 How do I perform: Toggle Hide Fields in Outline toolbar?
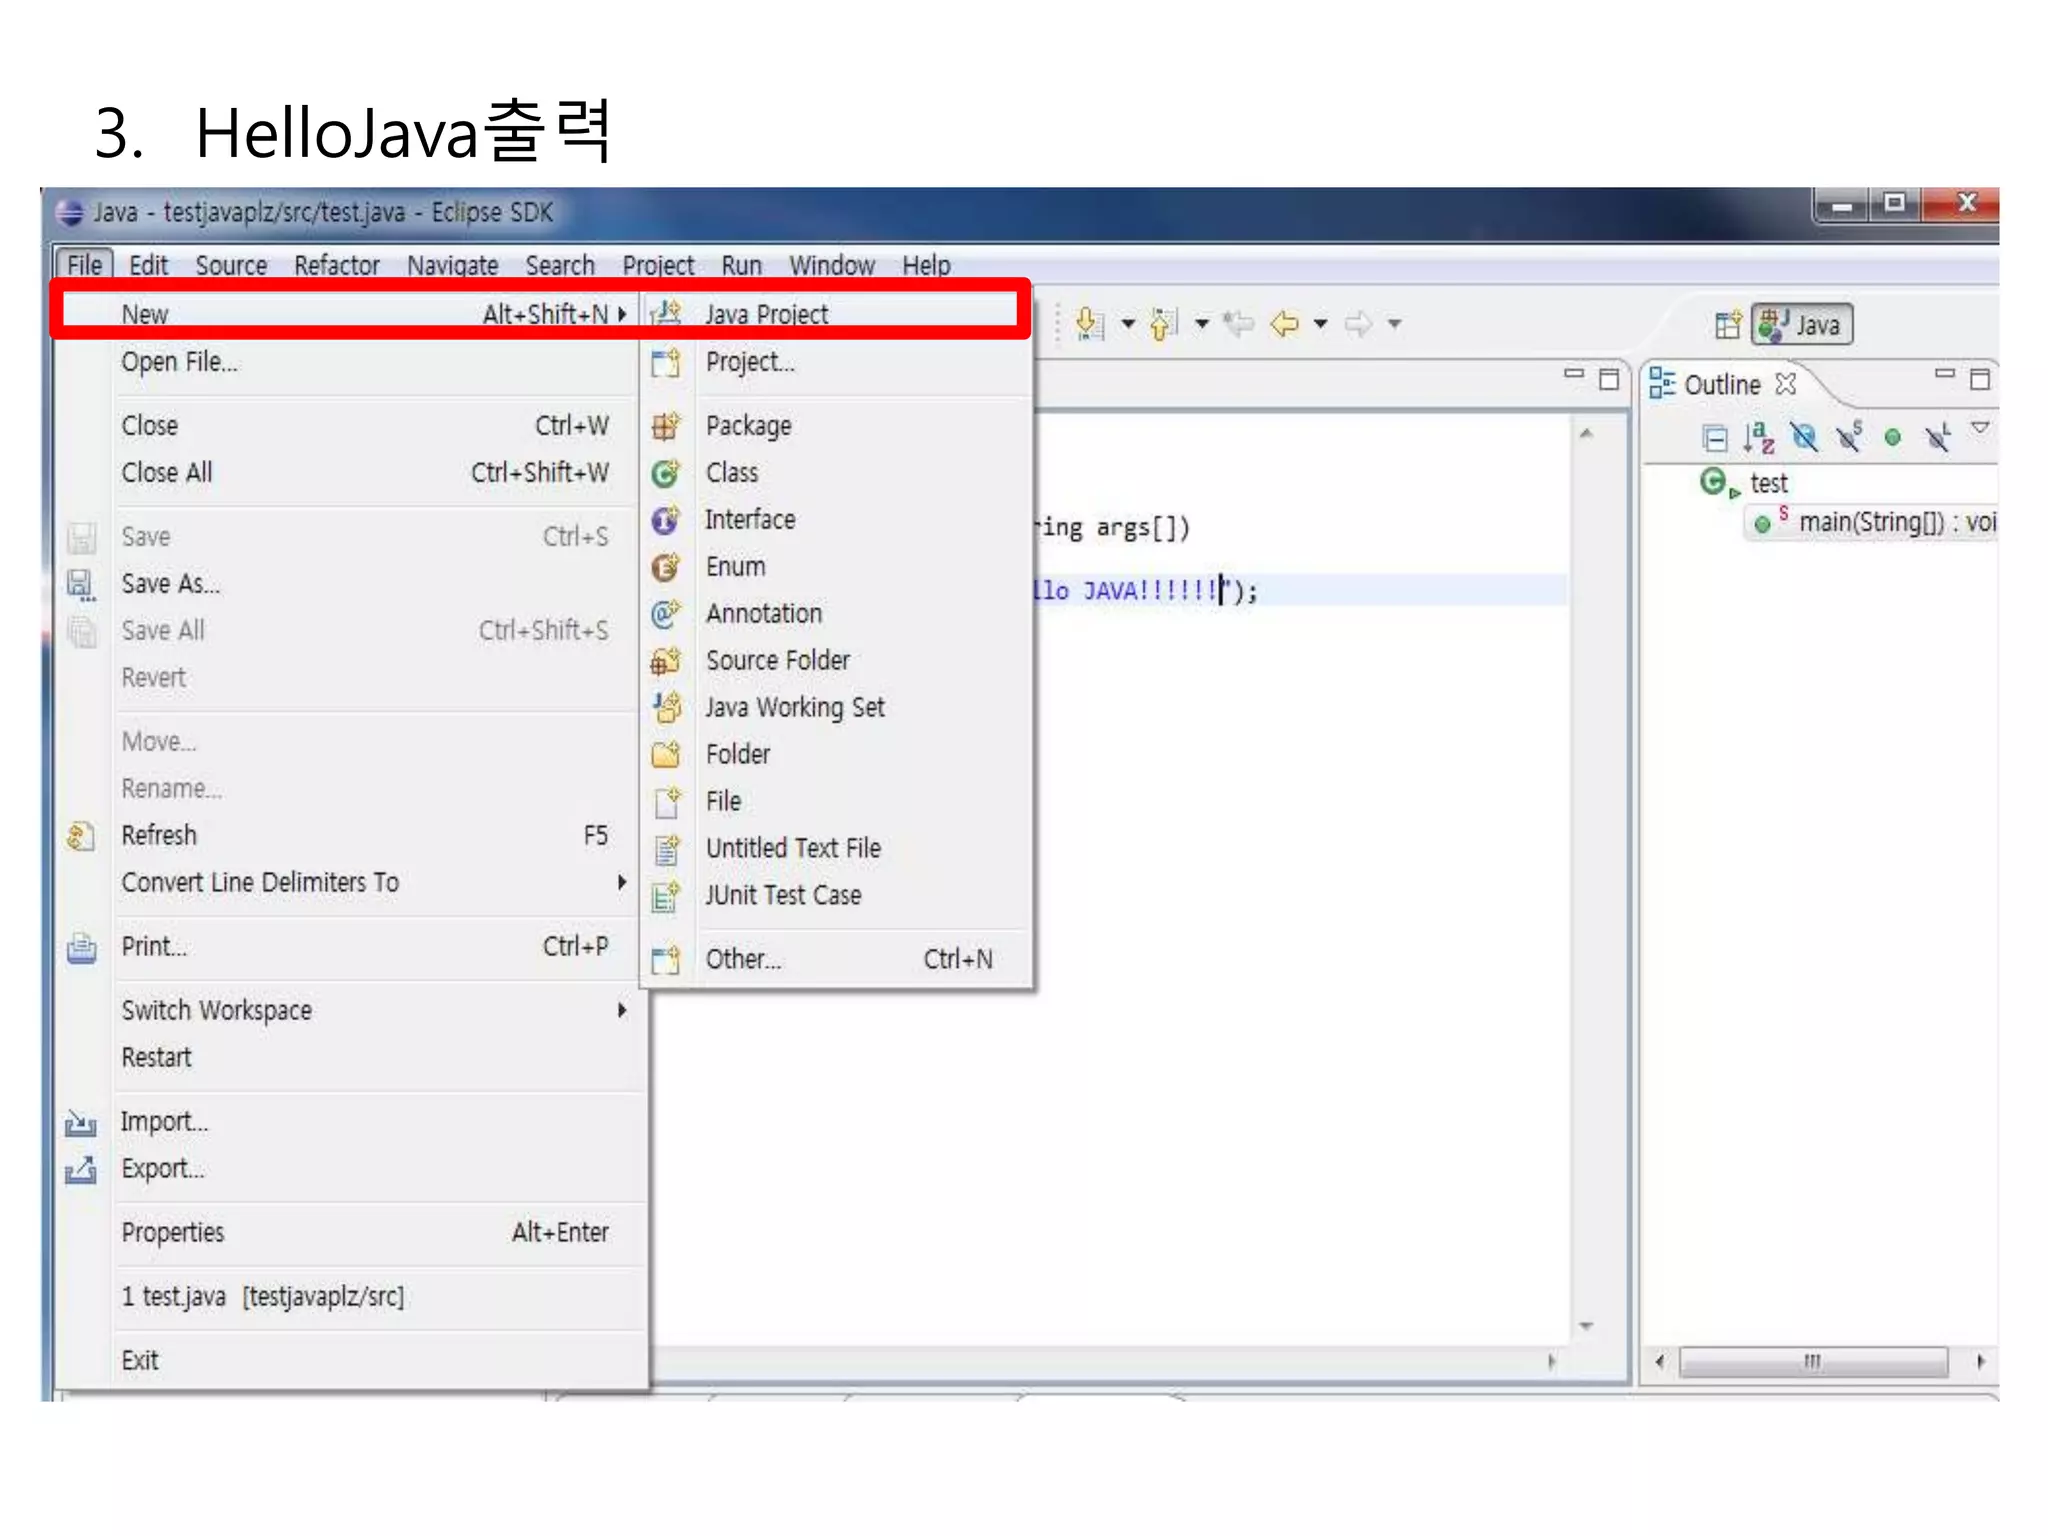point(1804,438)
